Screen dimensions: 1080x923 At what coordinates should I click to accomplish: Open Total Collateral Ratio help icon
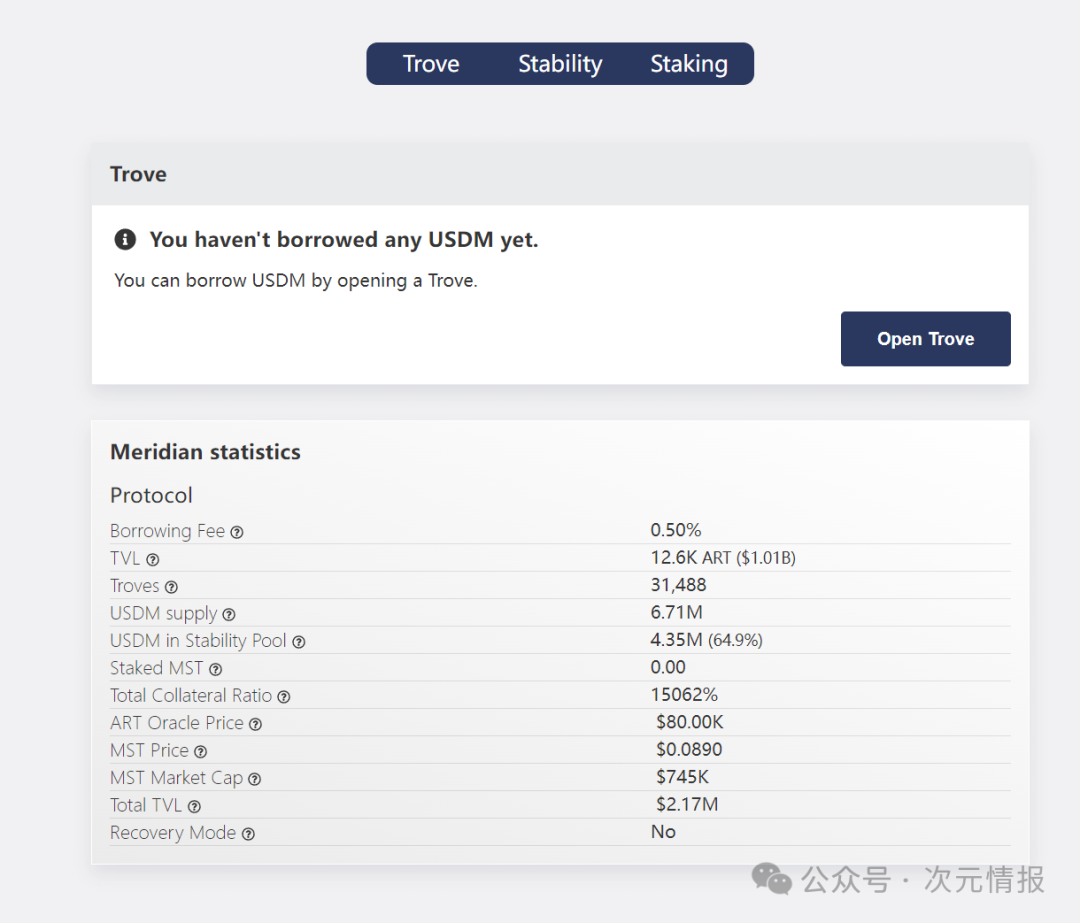[284, 697]
